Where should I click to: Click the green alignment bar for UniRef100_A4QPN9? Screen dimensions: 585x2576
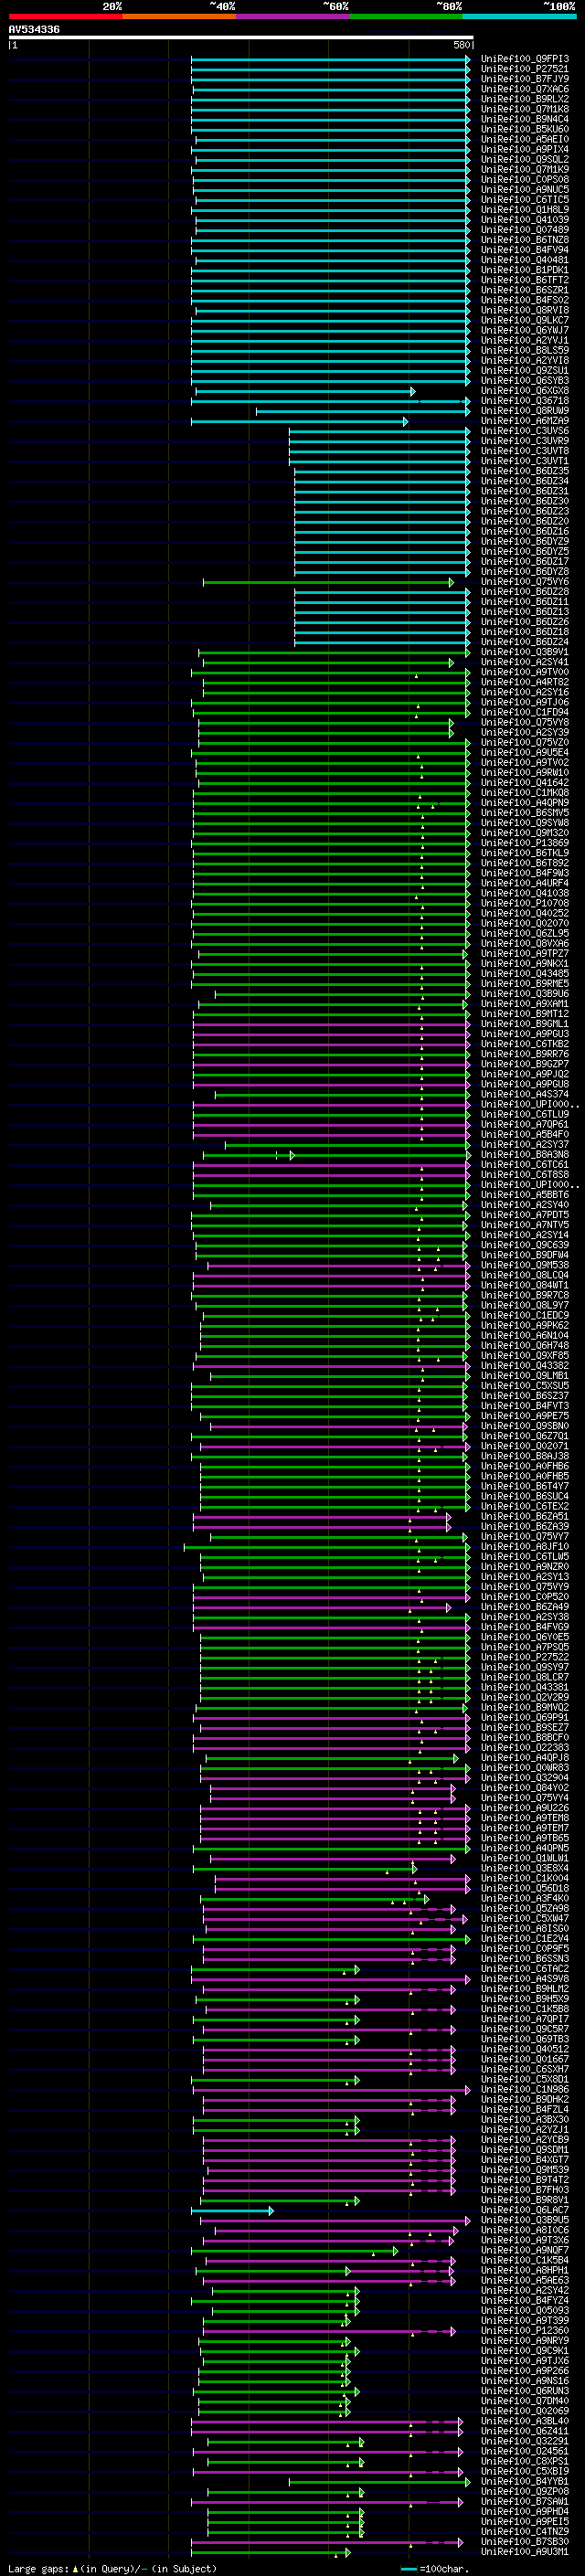click(x=331, y=803)
